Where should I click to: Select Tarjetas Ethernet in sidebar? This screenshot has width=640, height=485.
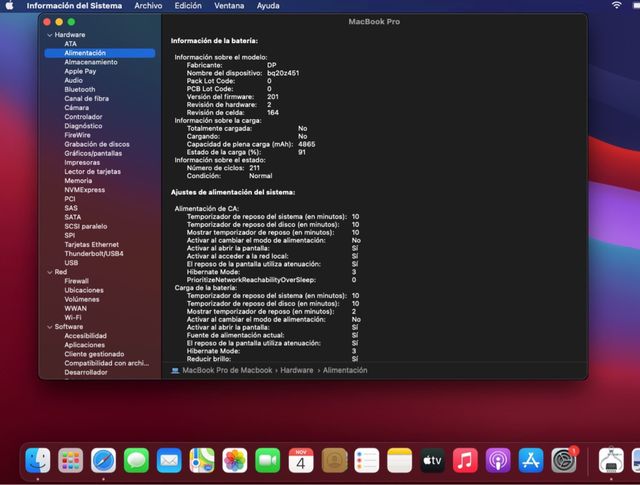click(91, 245)
